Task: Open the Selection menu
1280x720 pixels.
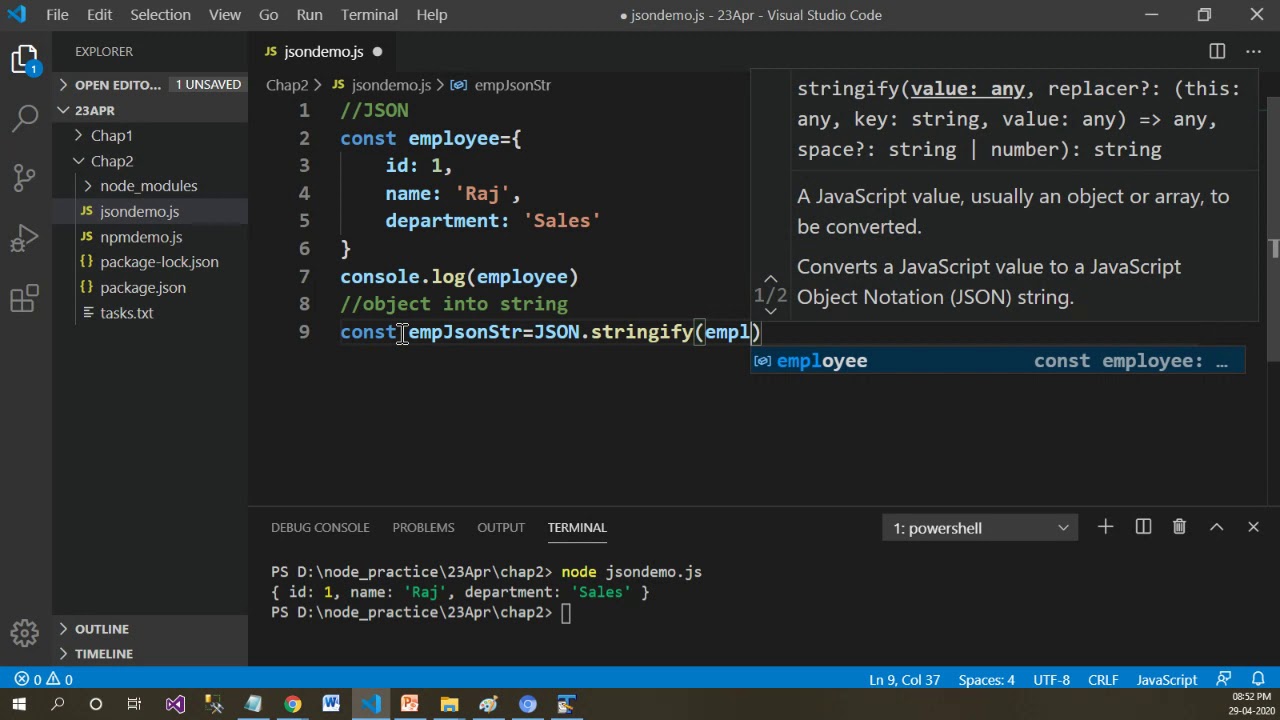Action: [160, 15]
